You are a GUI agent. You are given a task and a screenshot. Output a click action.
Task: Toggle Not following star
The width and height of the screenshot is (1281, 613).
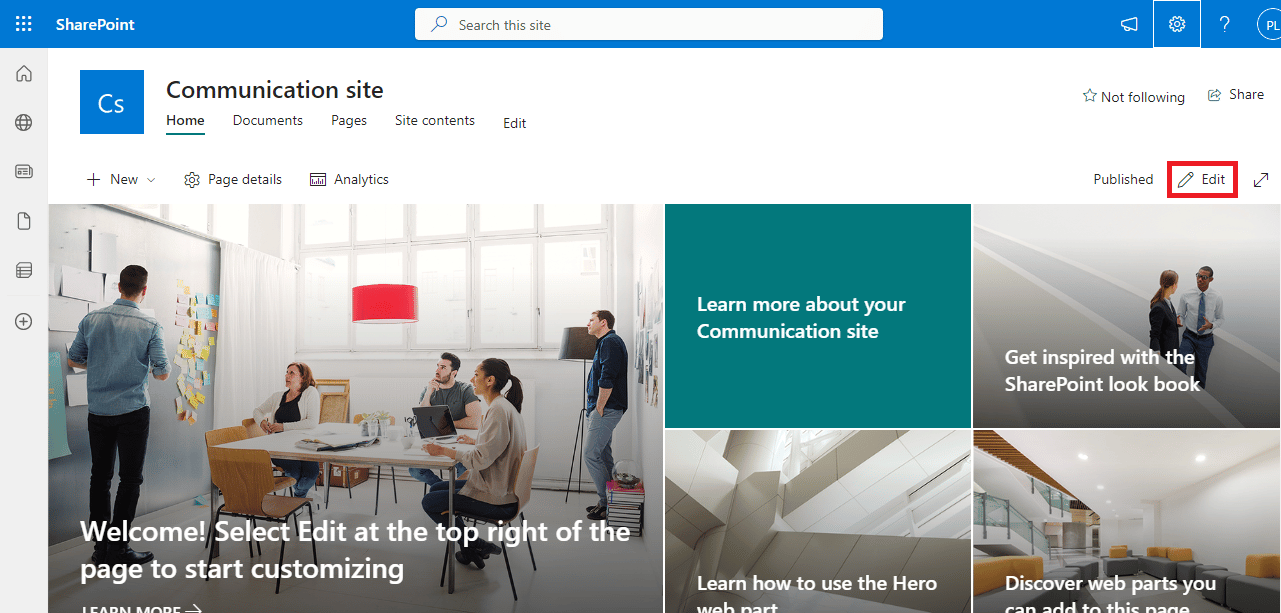tap(1134, 96)
